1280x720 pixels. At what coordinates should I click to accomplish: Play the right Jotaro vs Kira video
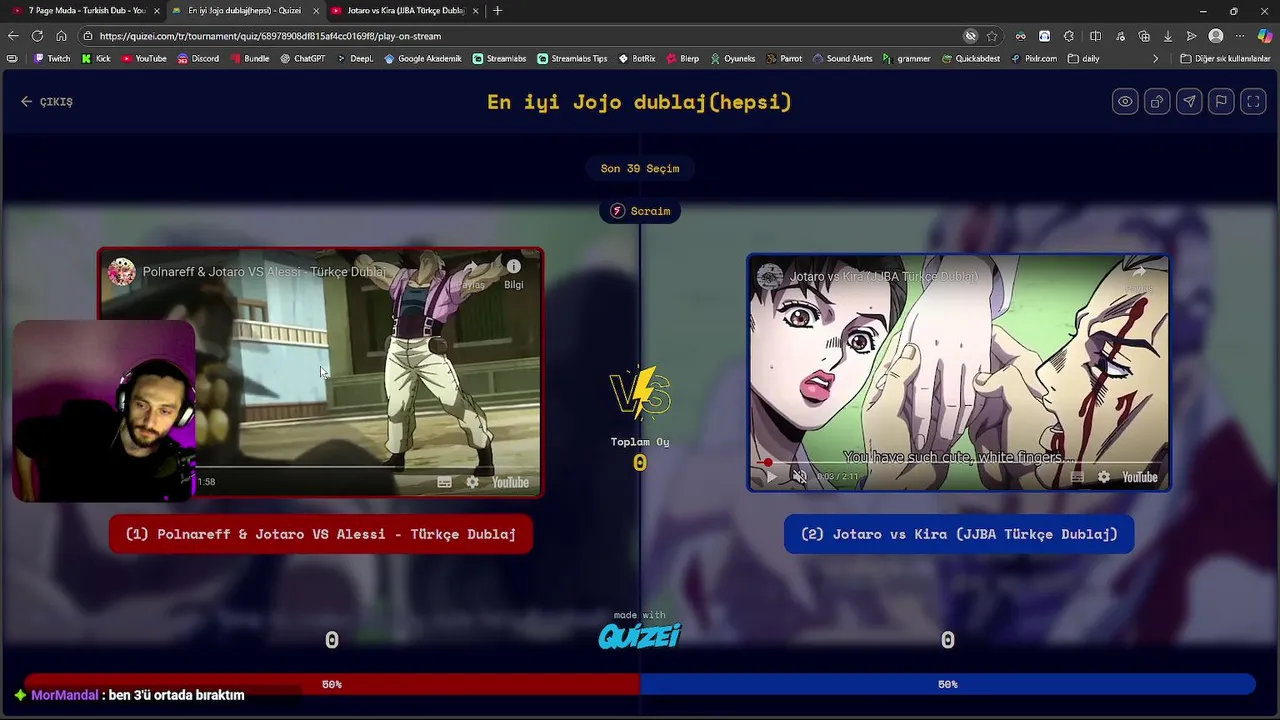pos(770,477)
